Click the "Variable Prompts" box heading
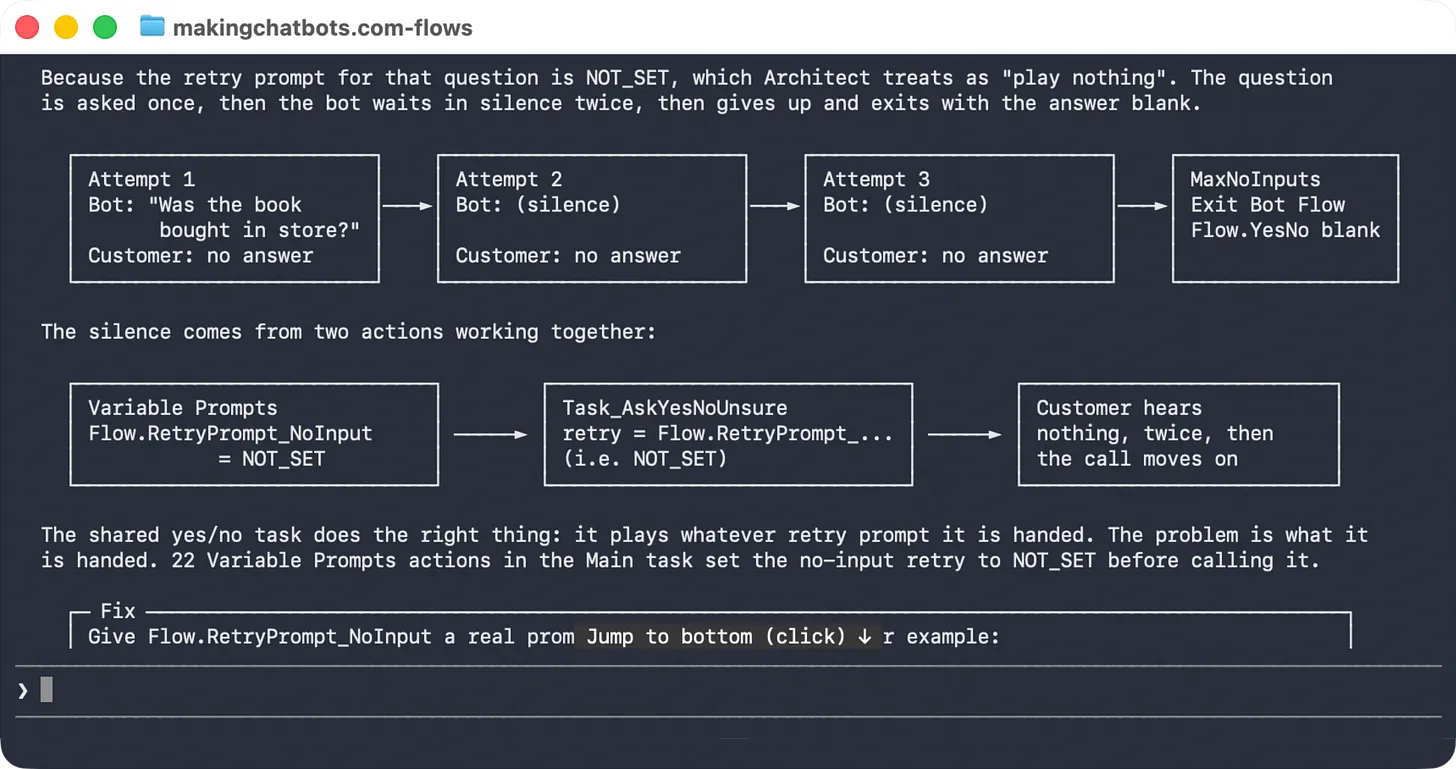Image resolution: width=1456 pixels, height=769 pixels. click(x=183, y=408)
